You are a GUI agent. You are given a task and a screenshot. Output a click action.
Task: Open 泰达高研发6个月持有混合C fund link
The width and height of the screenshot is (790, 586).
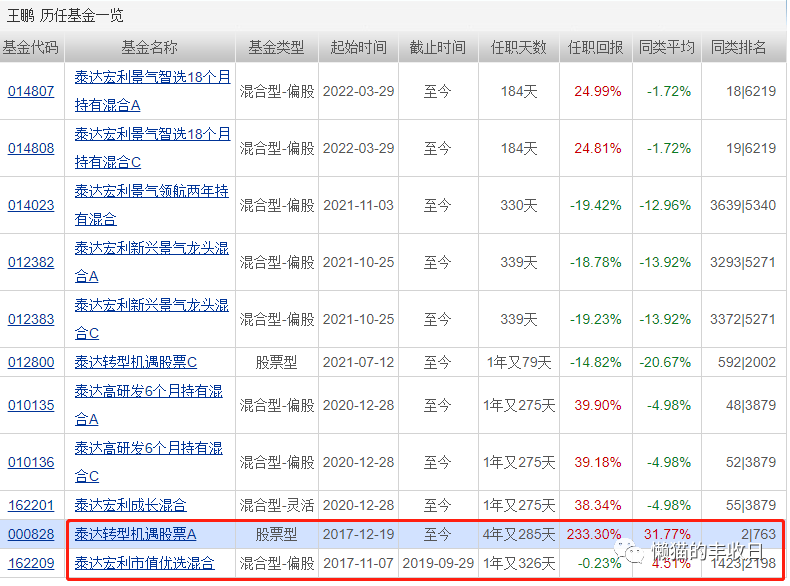click(149, 462)
